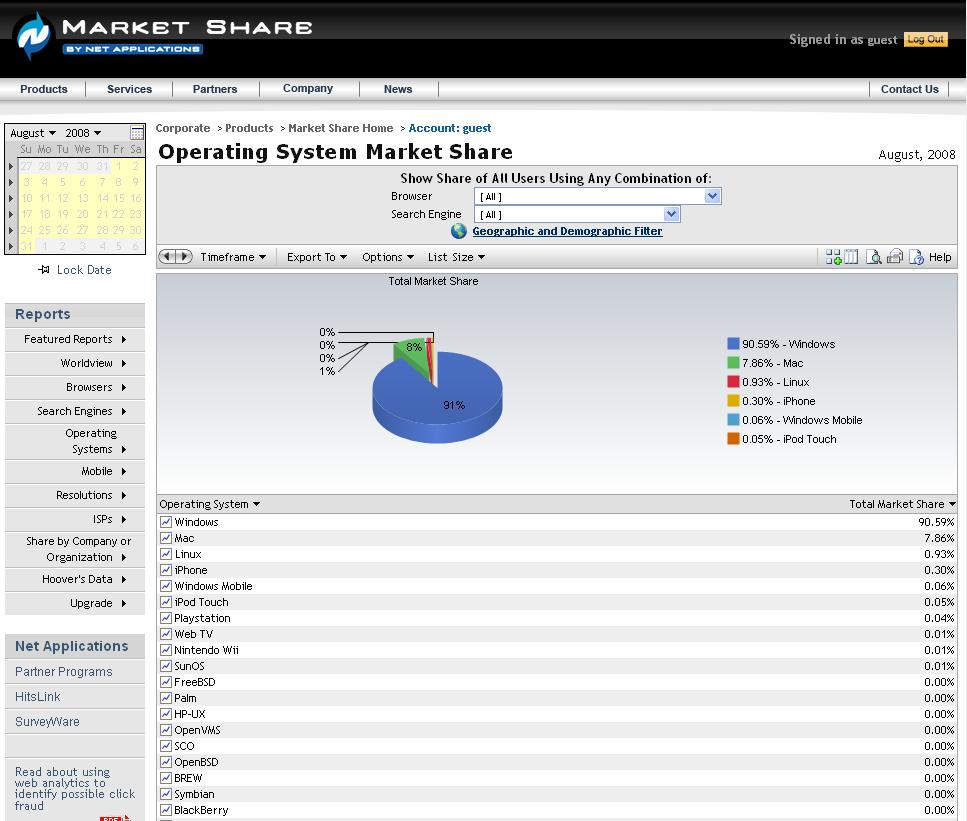Image resolution: width=967 pixels, height=821 pixels.
Task: Open the August month dropdown
Action: pyautogui.click(x=33, y=133)
